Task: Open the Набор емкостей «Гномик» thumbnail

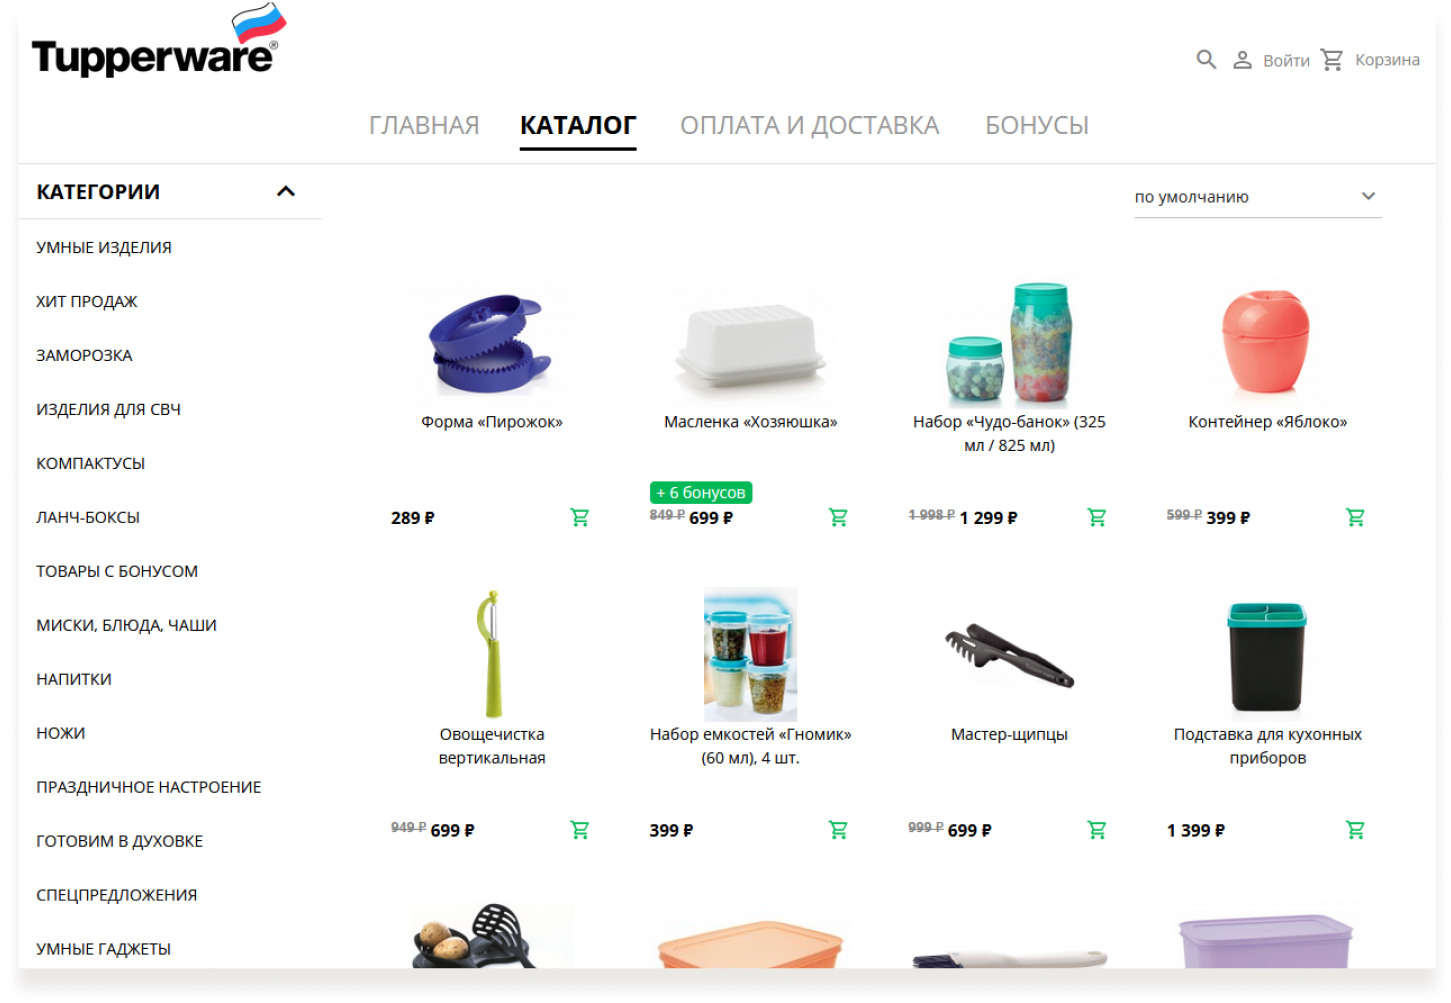Action: (750, 655)
